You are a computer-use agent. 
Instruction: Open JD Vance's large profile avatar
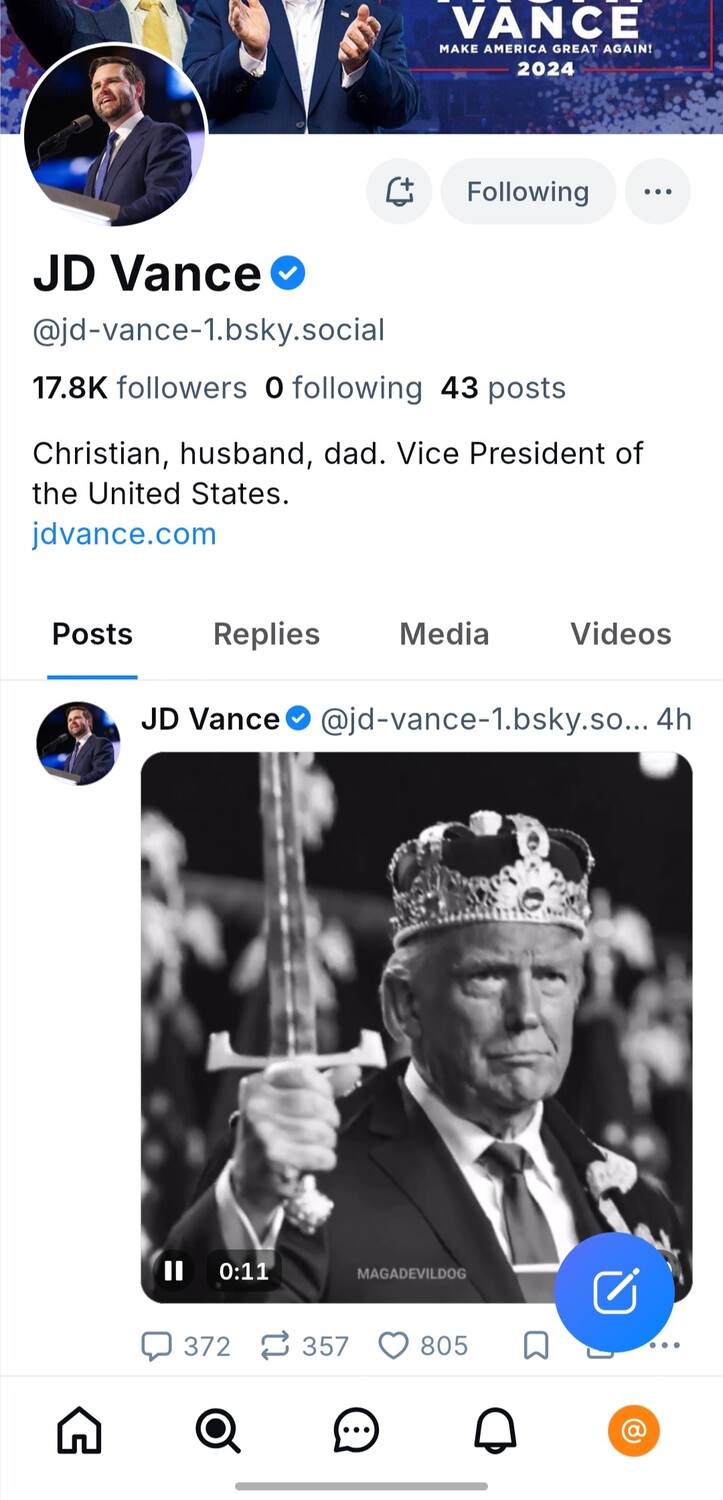(114, 136)
